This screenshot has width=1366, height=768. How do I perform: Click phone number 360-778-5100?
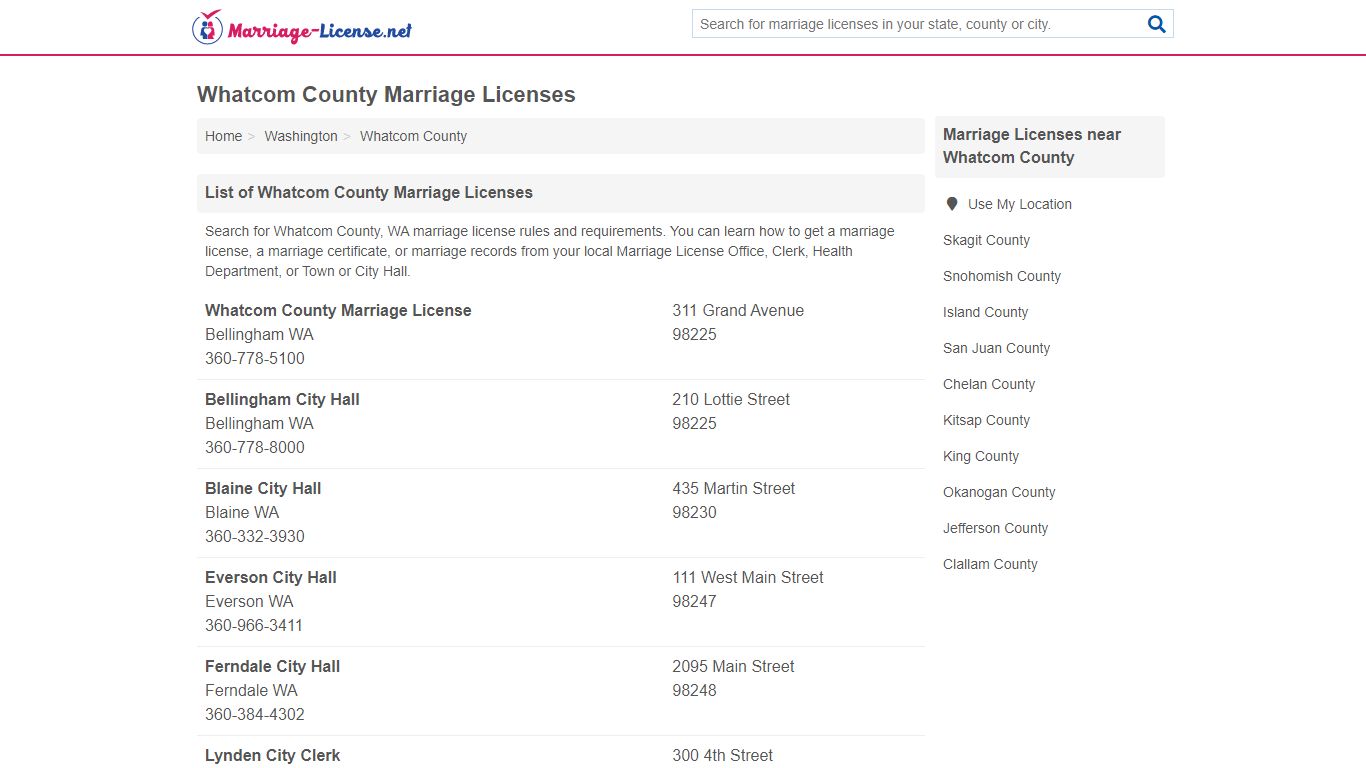(x=255, y=358)
